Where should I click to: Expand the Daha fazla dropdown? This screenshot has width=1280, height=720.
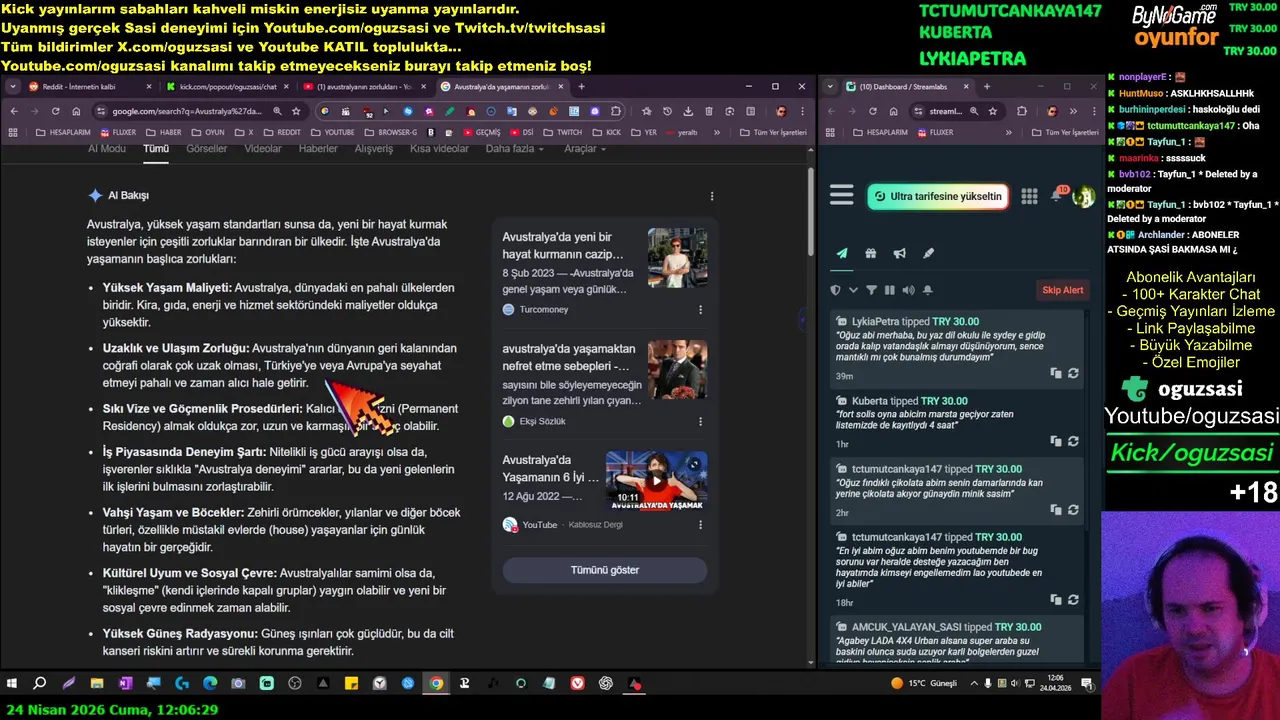click(514, 149)
